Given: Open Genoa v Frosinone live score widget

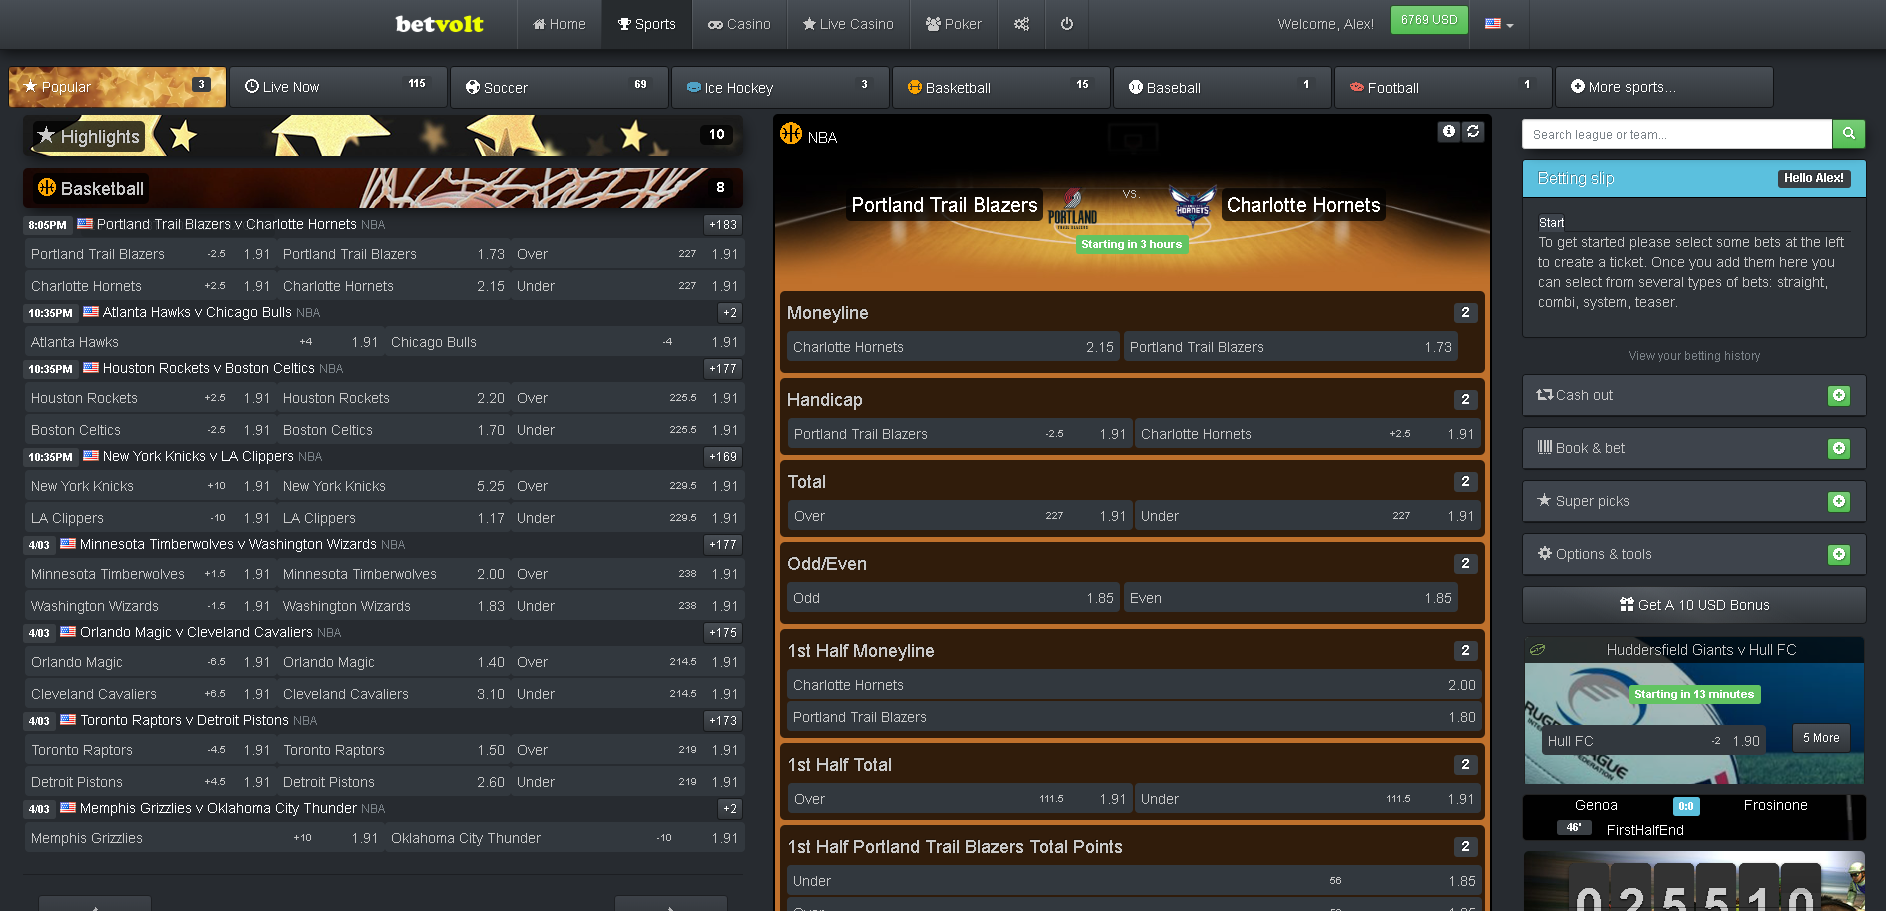Looking at the screenshot, I should pyautogui.click(x=1694, y=817).
